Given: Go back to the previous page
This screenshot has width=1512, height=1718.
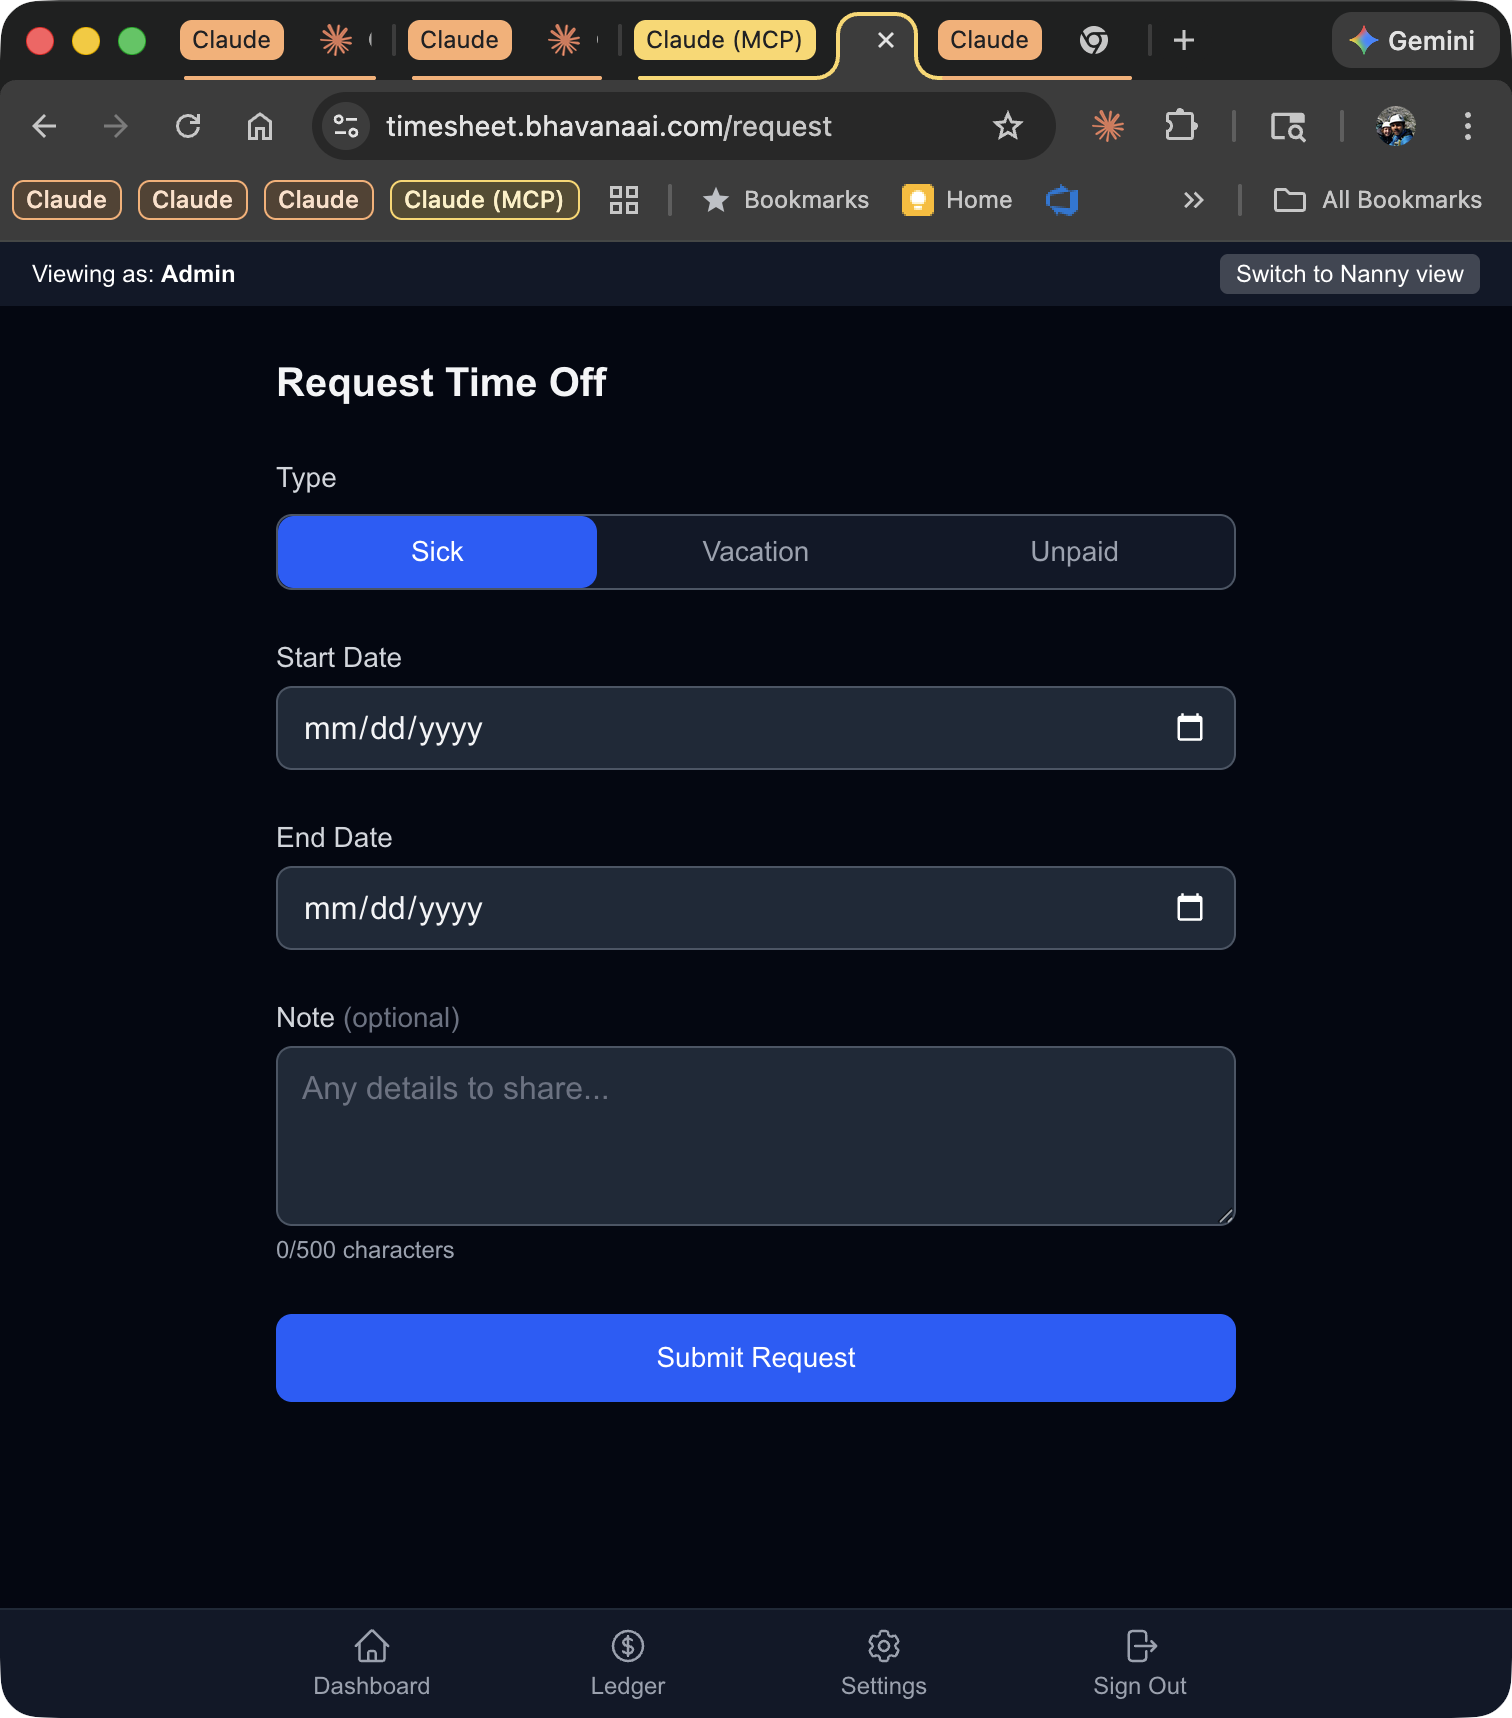Looking at the screenshot, I should 44,126.
